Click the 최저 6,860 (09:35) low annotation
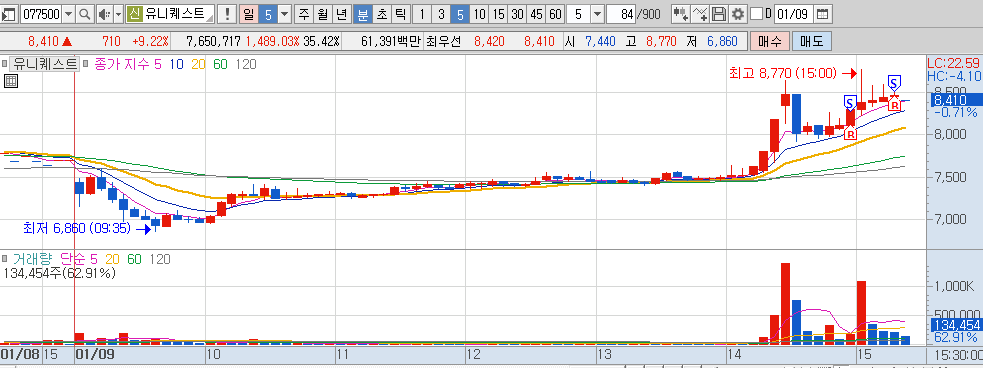This screenshot has height=368, width=983. pos(76,228)
